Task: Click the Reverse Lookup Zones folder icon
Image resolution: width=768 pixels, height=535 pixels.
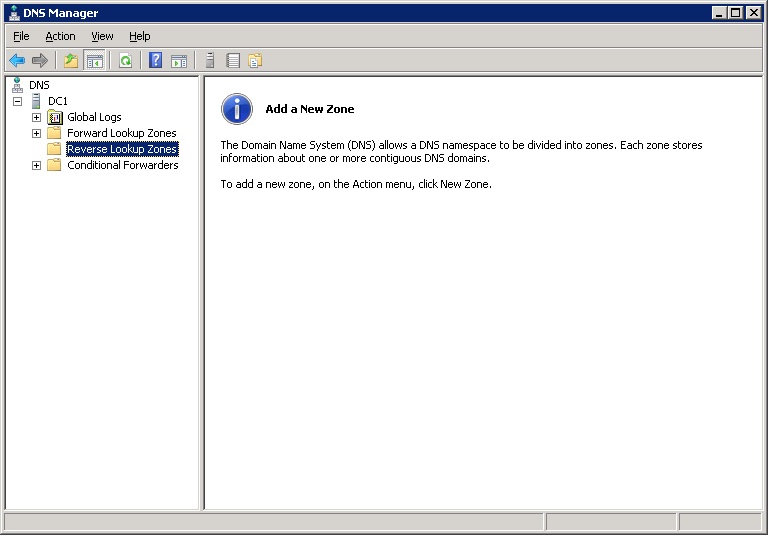Action: 54,149
